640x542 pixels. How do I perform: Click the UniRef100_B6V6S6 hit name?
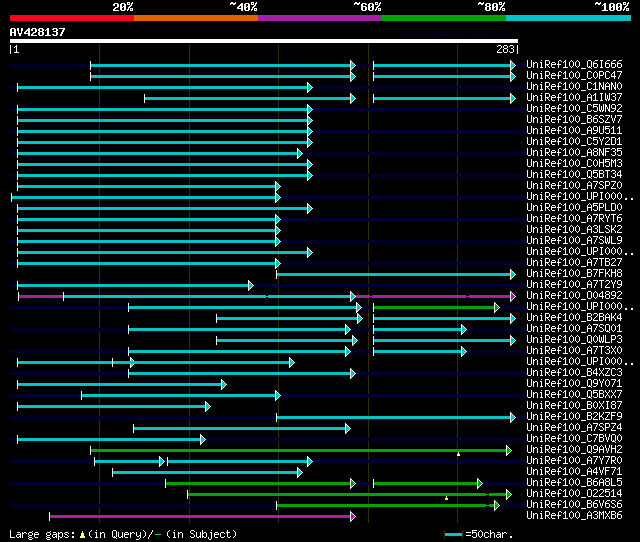pyautogui.click(x=574, y=505)
